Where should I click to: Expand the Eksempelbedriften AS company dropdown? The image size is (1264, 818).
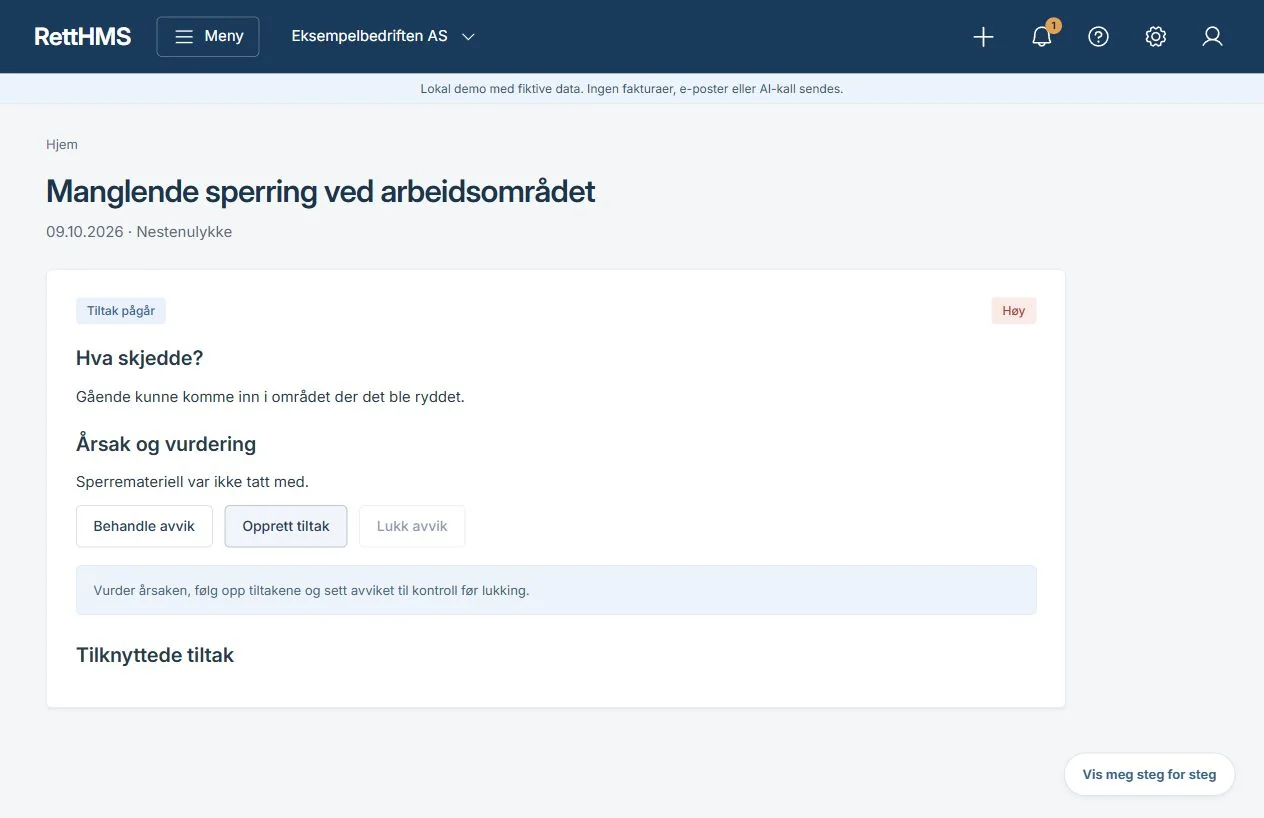[x=383, y=36]
